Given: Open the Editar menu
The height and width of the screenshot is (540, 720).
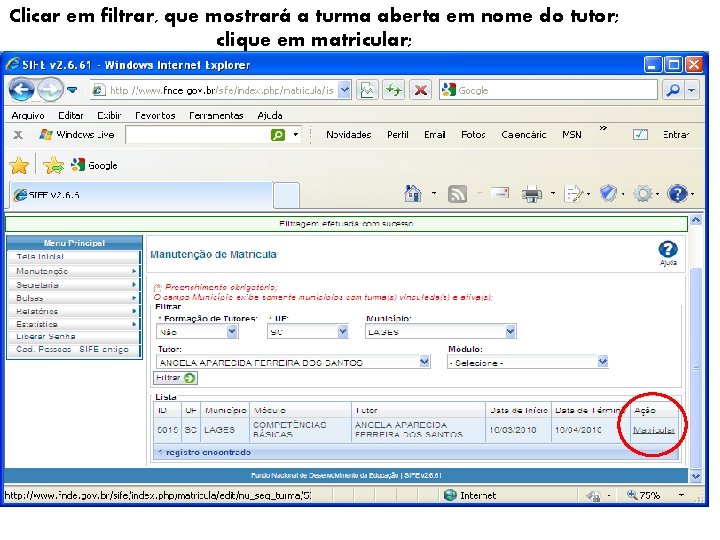Looking at the screenshot, I should point(71,116).
